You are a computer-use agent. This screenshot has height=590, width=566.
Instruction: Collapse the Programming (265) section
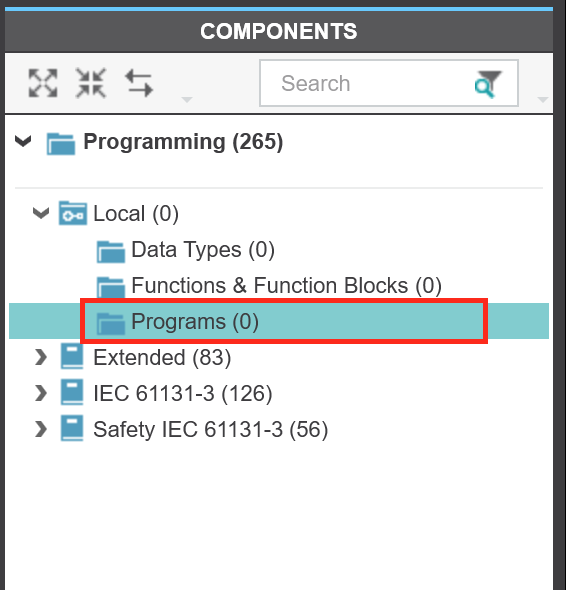[23, 141]
